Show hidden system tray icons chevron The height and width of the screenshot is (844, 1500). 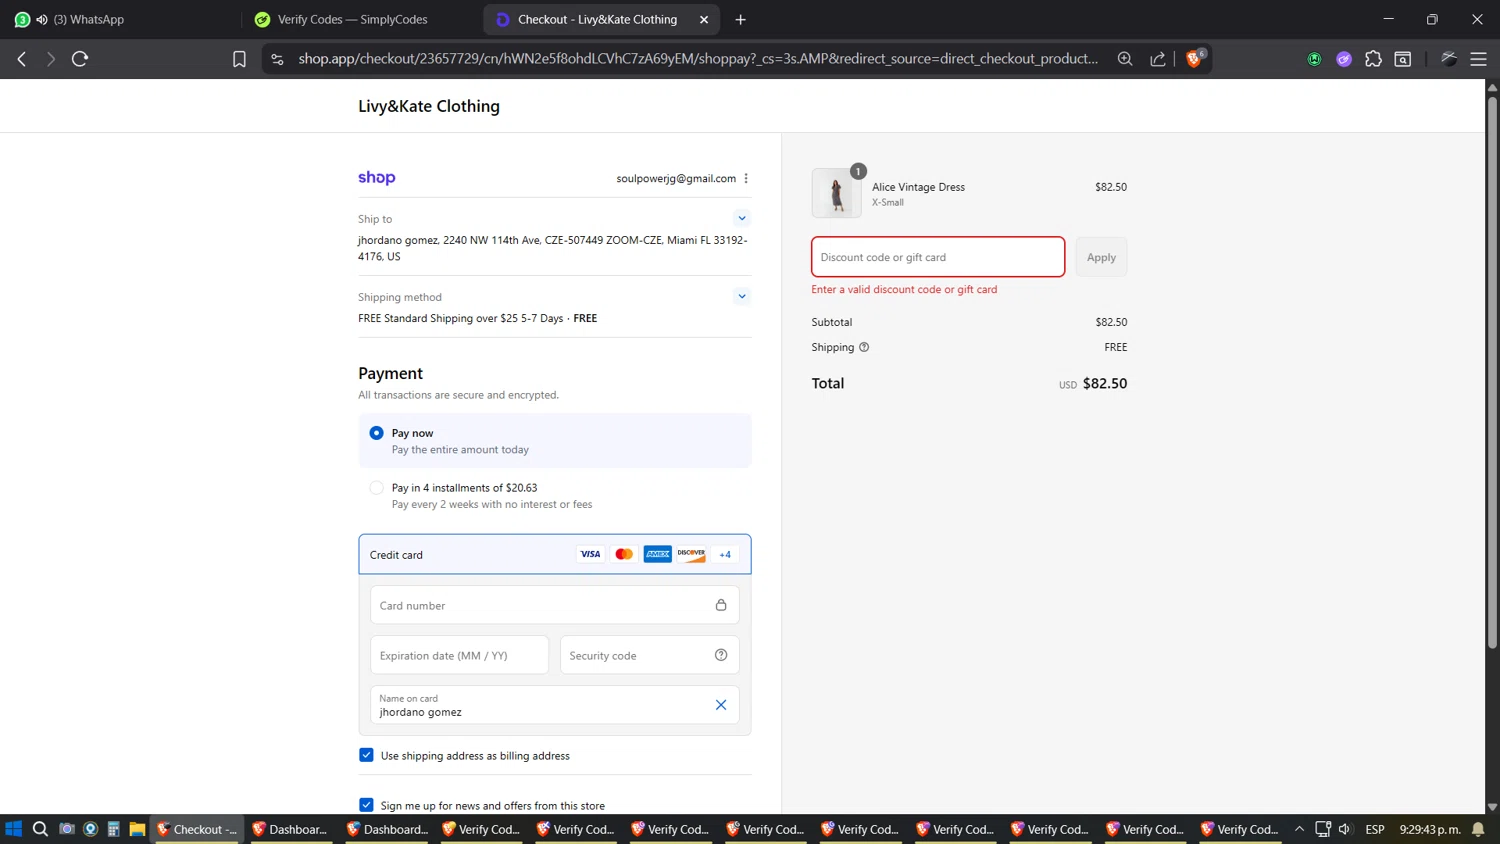tap(1299, 829)
